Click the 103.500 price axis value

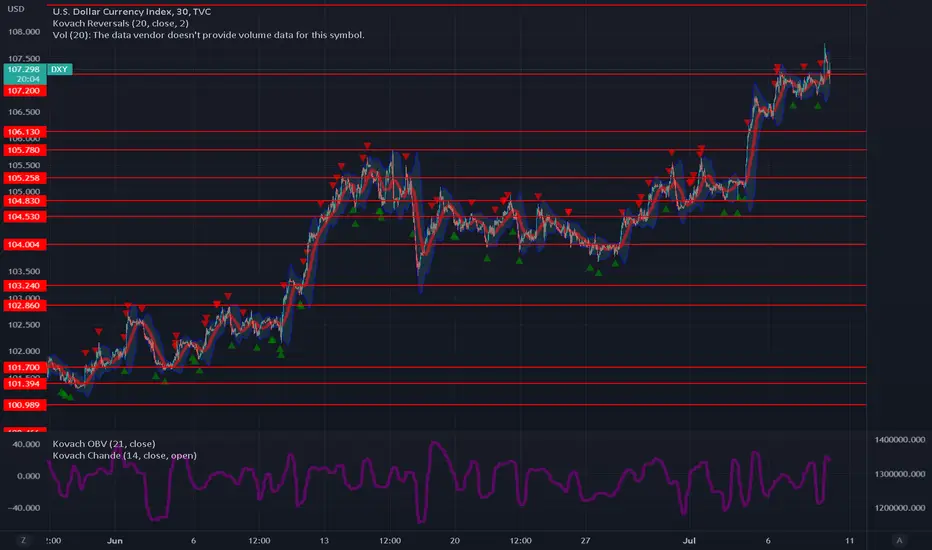(x=24, y=271)
